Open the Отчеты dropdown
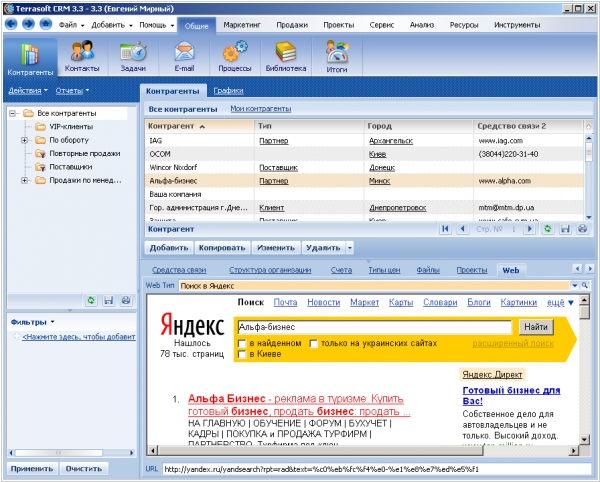The height and width of the screenshot is (482, 600). coord(72,91)
